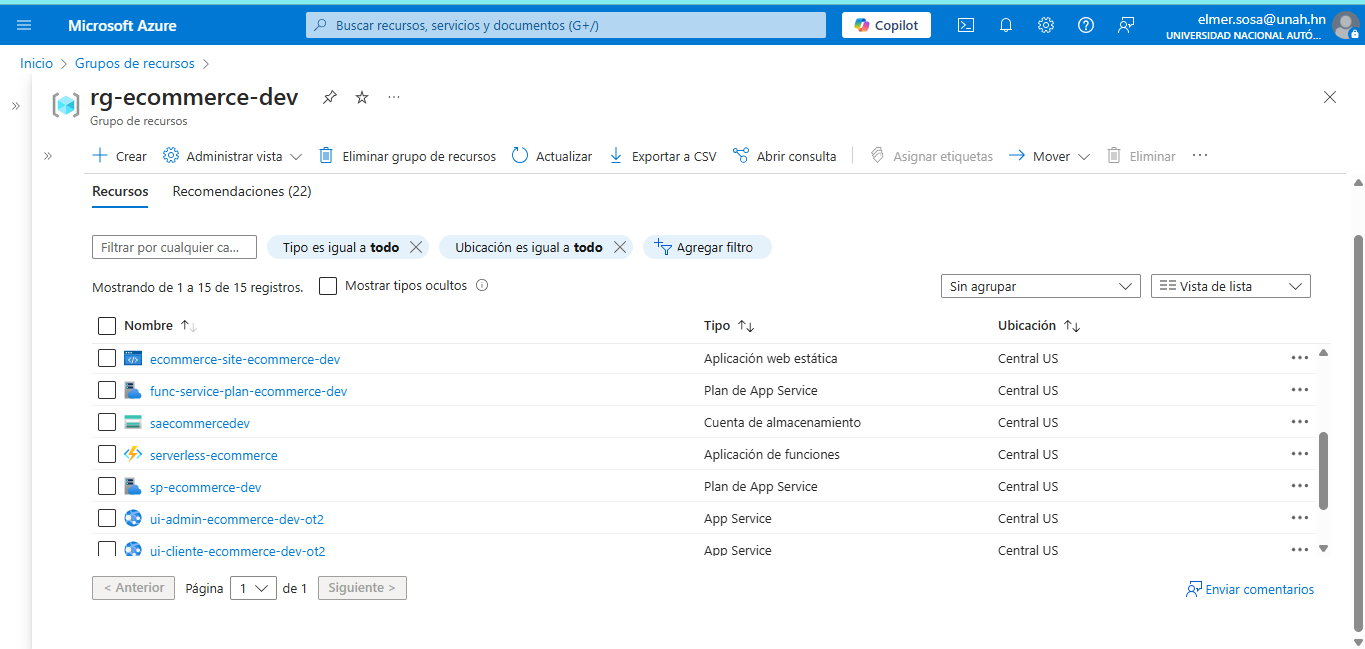Open the Cloud Shell terminal icon
This screenshot has height=649, width=1365.
point(965,24)
